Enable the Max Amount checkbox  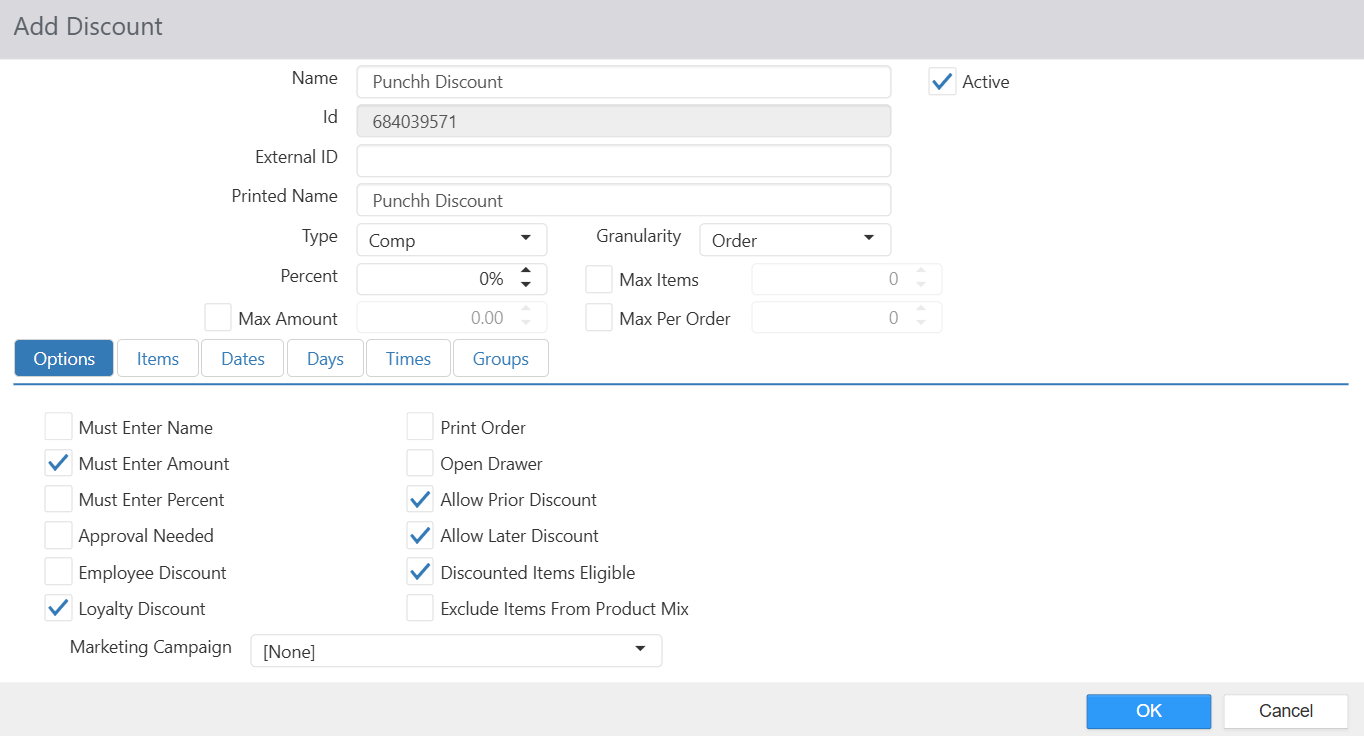point(218,318)
